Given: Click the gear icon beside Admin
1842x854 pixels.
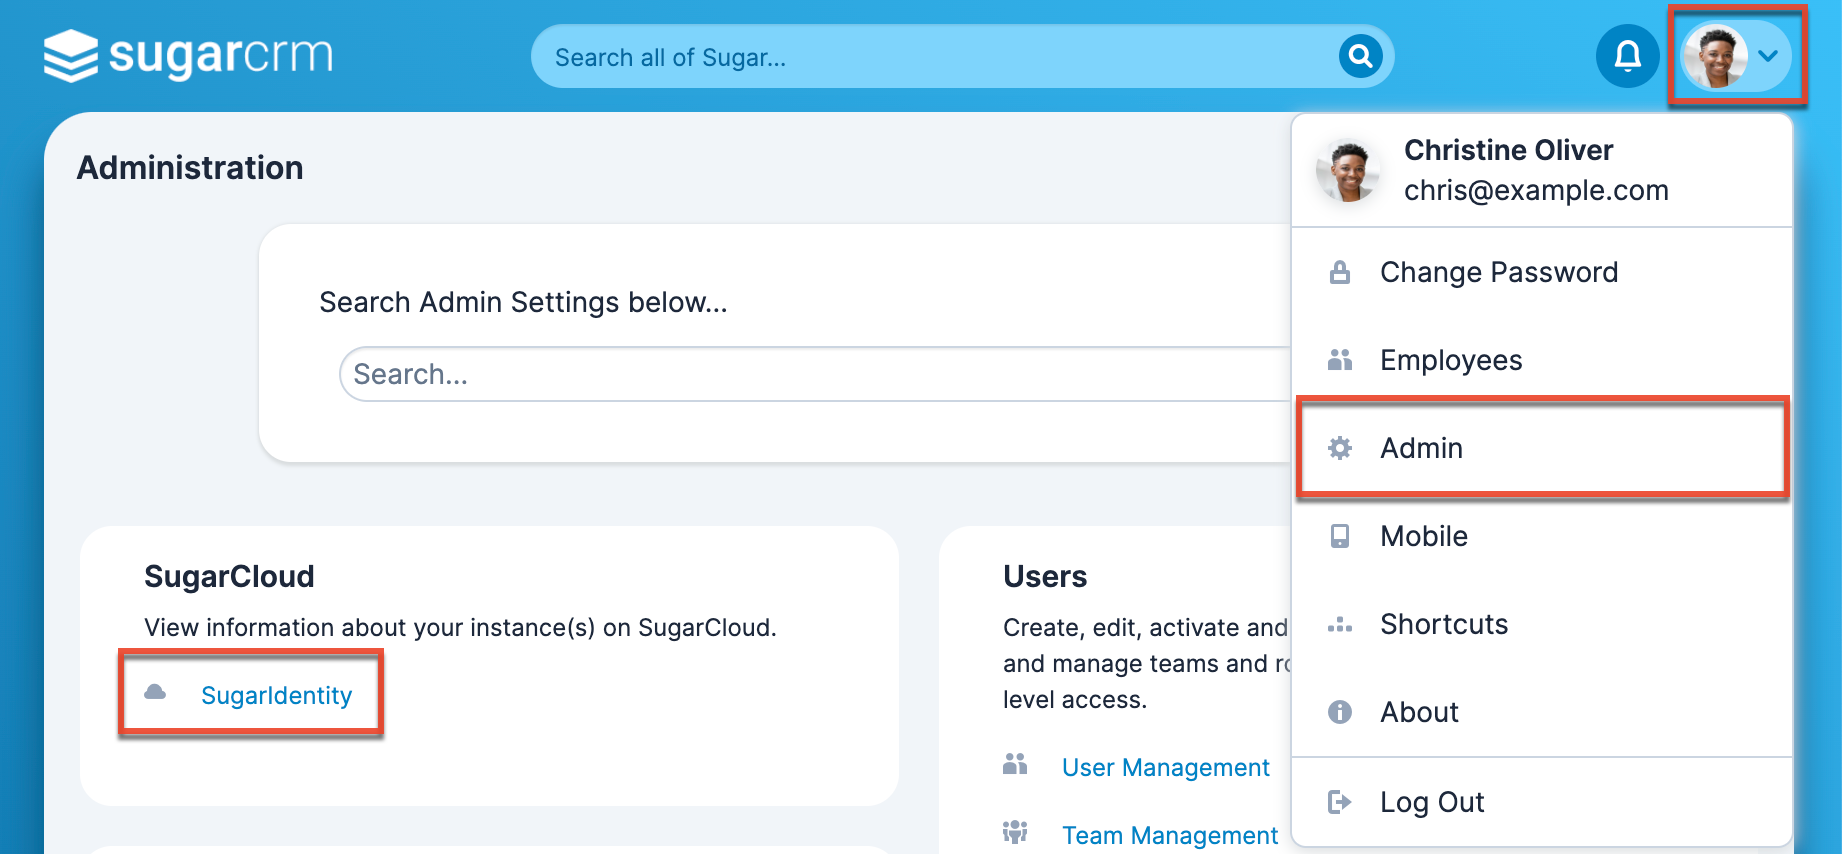Looking at the screenshot, I should point(1340,448).
